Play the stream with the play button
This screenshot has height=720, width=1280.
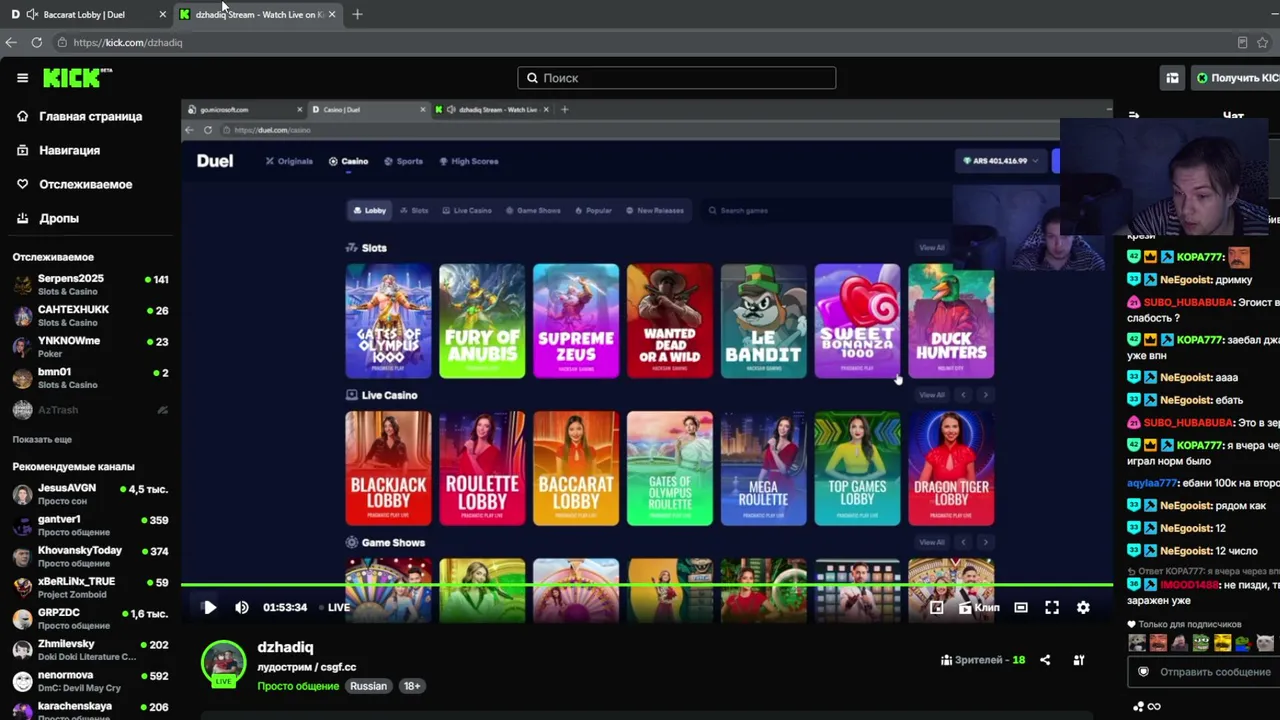pyautogui.click(x=209, y=607)
